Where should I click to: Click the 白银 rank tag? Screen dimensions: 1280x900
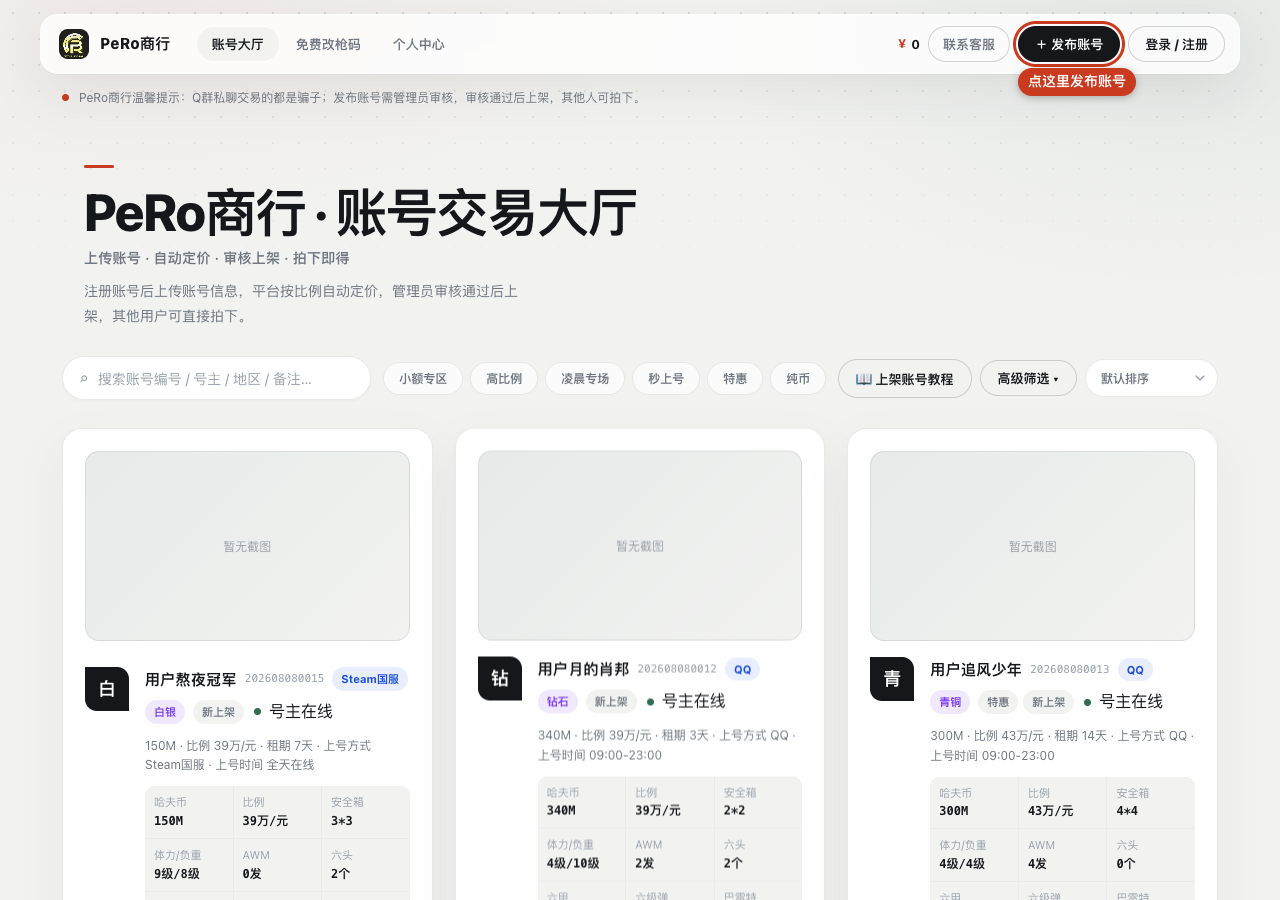point(165,712)
